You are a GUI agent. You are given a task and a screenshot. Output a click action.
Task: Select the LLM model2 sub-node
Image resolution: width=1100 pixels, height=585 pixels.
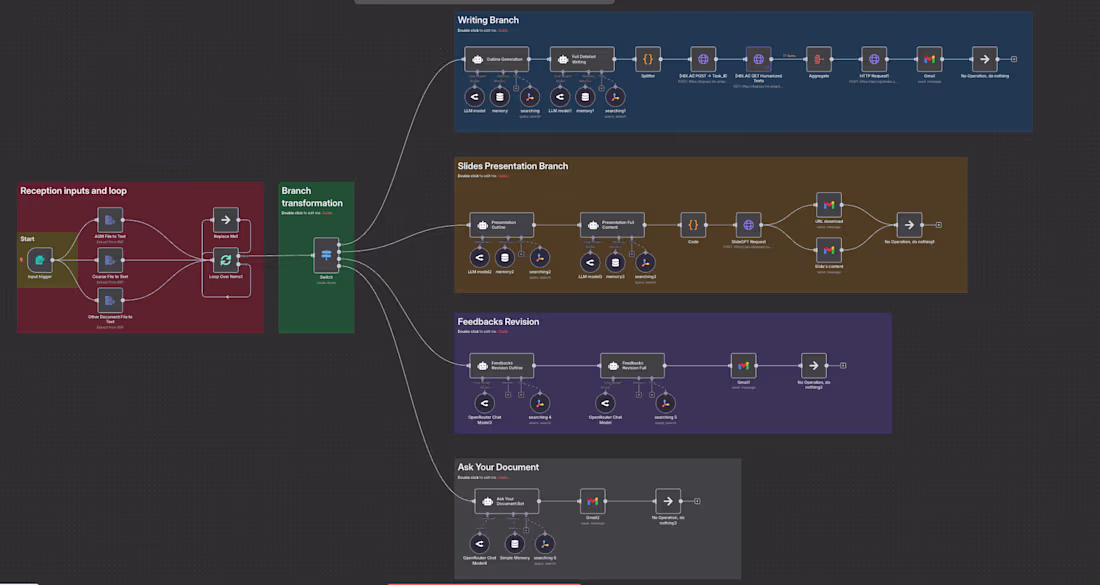pos(479,258)
